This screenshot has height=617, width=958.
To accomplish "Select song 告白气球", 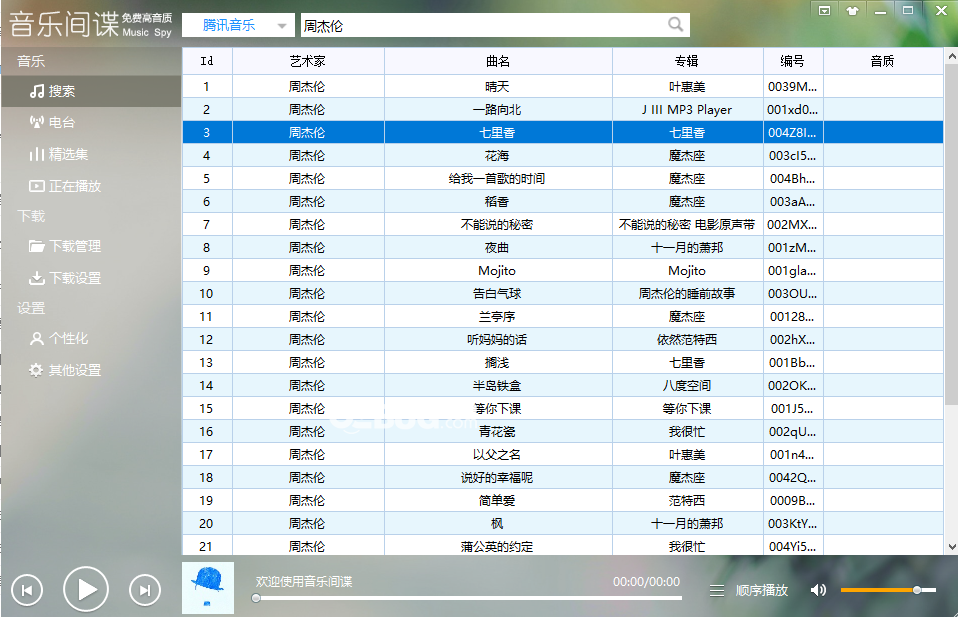I will 497,294.
